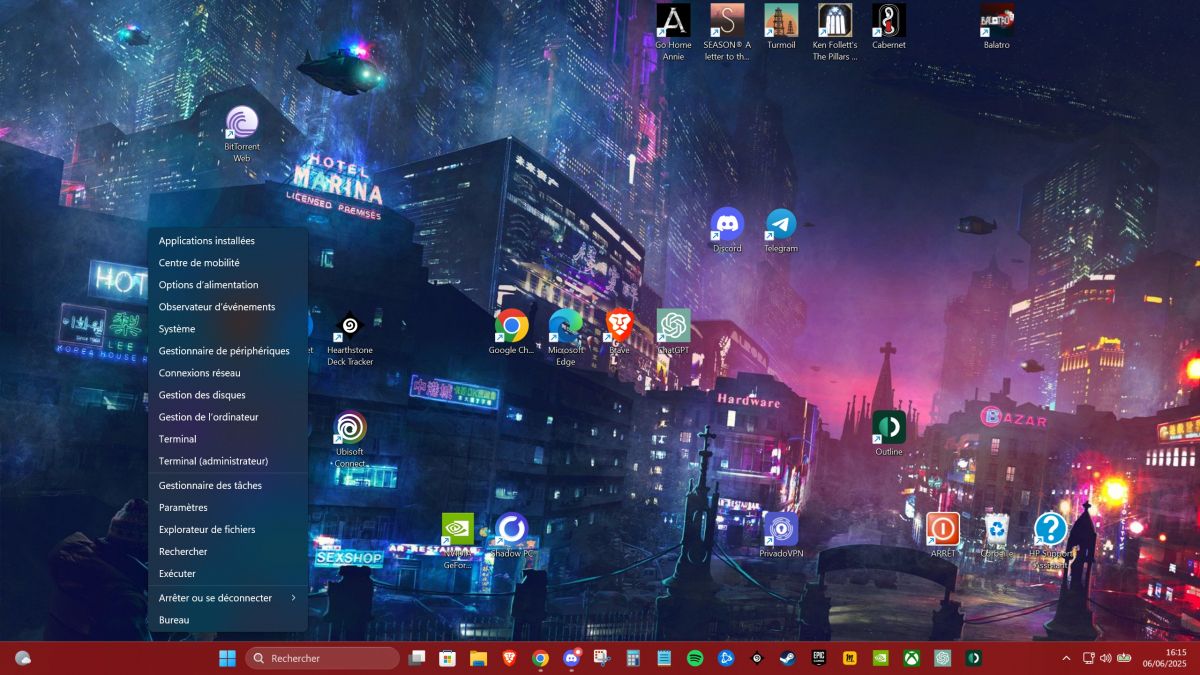The image size is (1200, 675).
Task: Select the Balatro desktop icon
Action: point(997,27)
